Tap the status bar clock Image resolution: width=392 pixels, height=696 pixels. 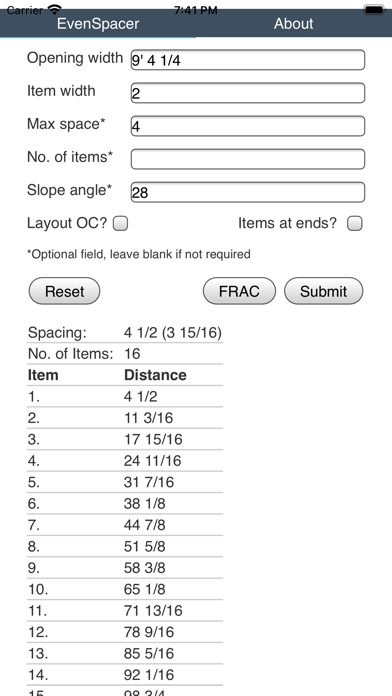point(196,10)
